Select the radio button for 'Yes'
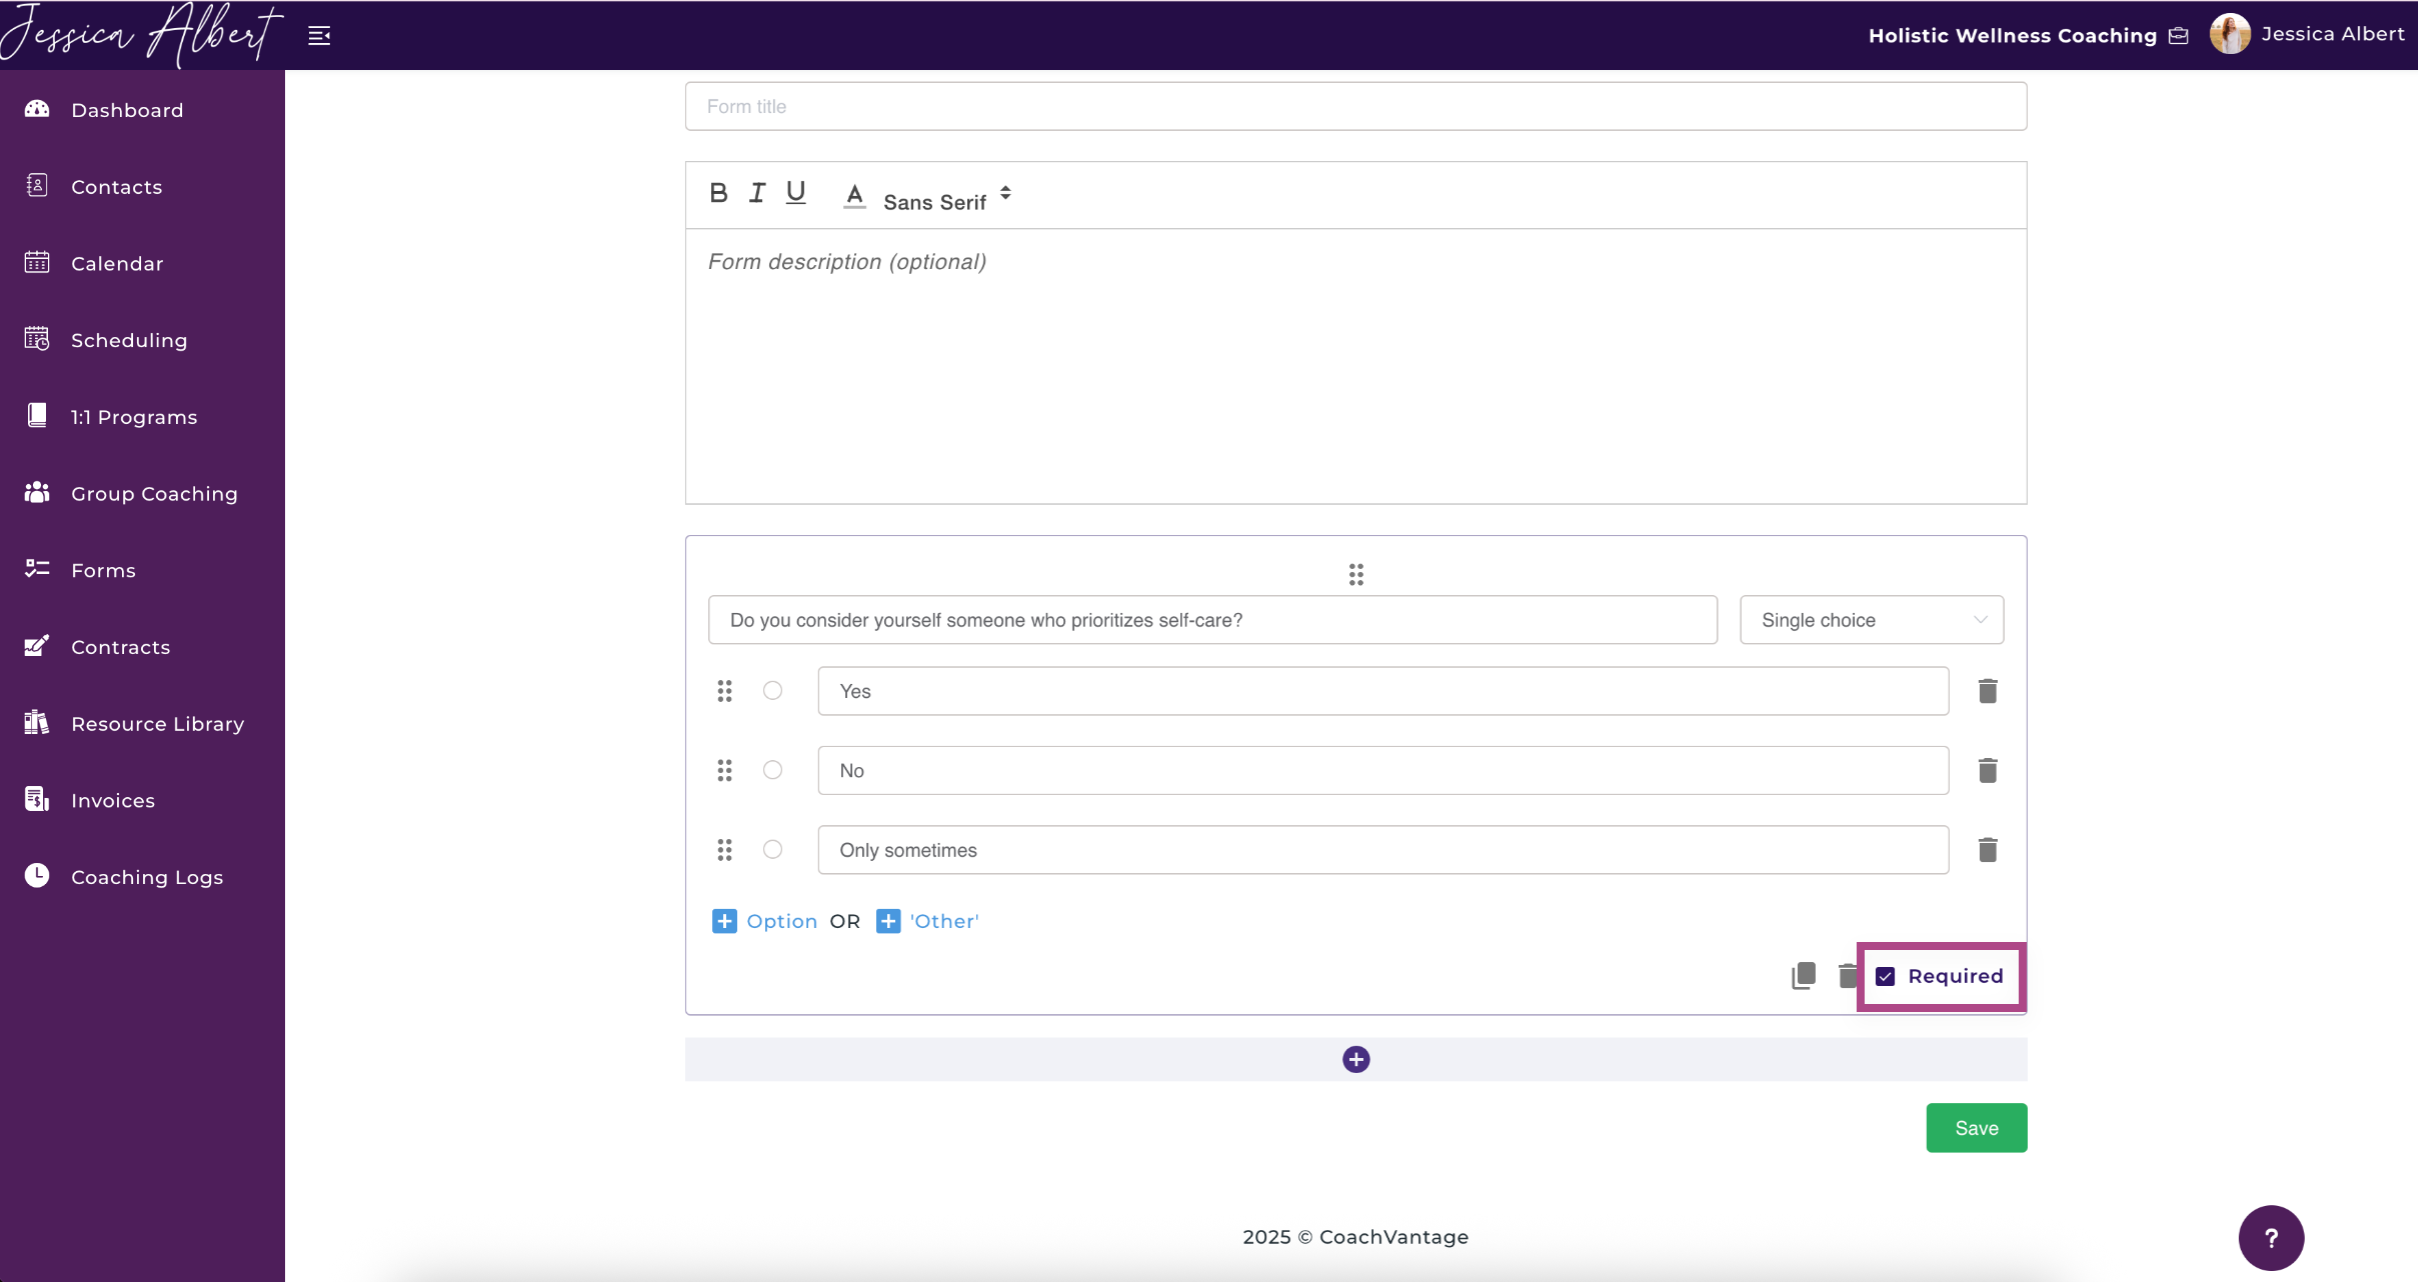The width and height of the screenshot is (2418, 1282). [x=772, y=690]
